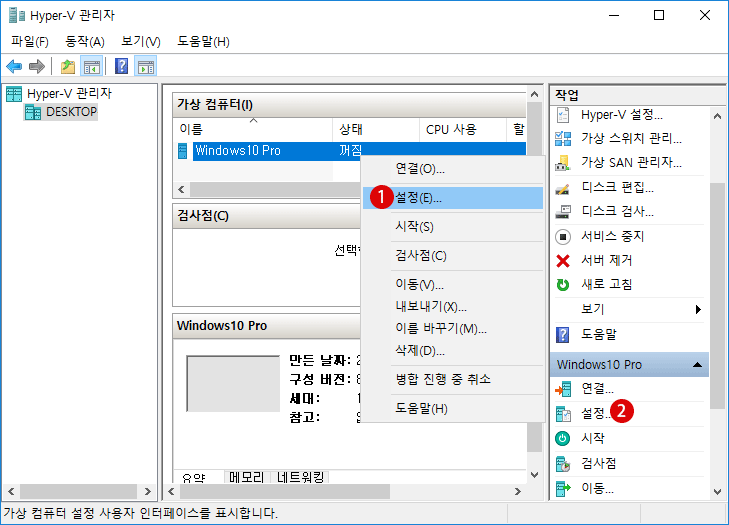This screenshot has height=525, width=729.
Task: Expand the 보기 submenu arrow in actions
Action: [x=698, y=310]
